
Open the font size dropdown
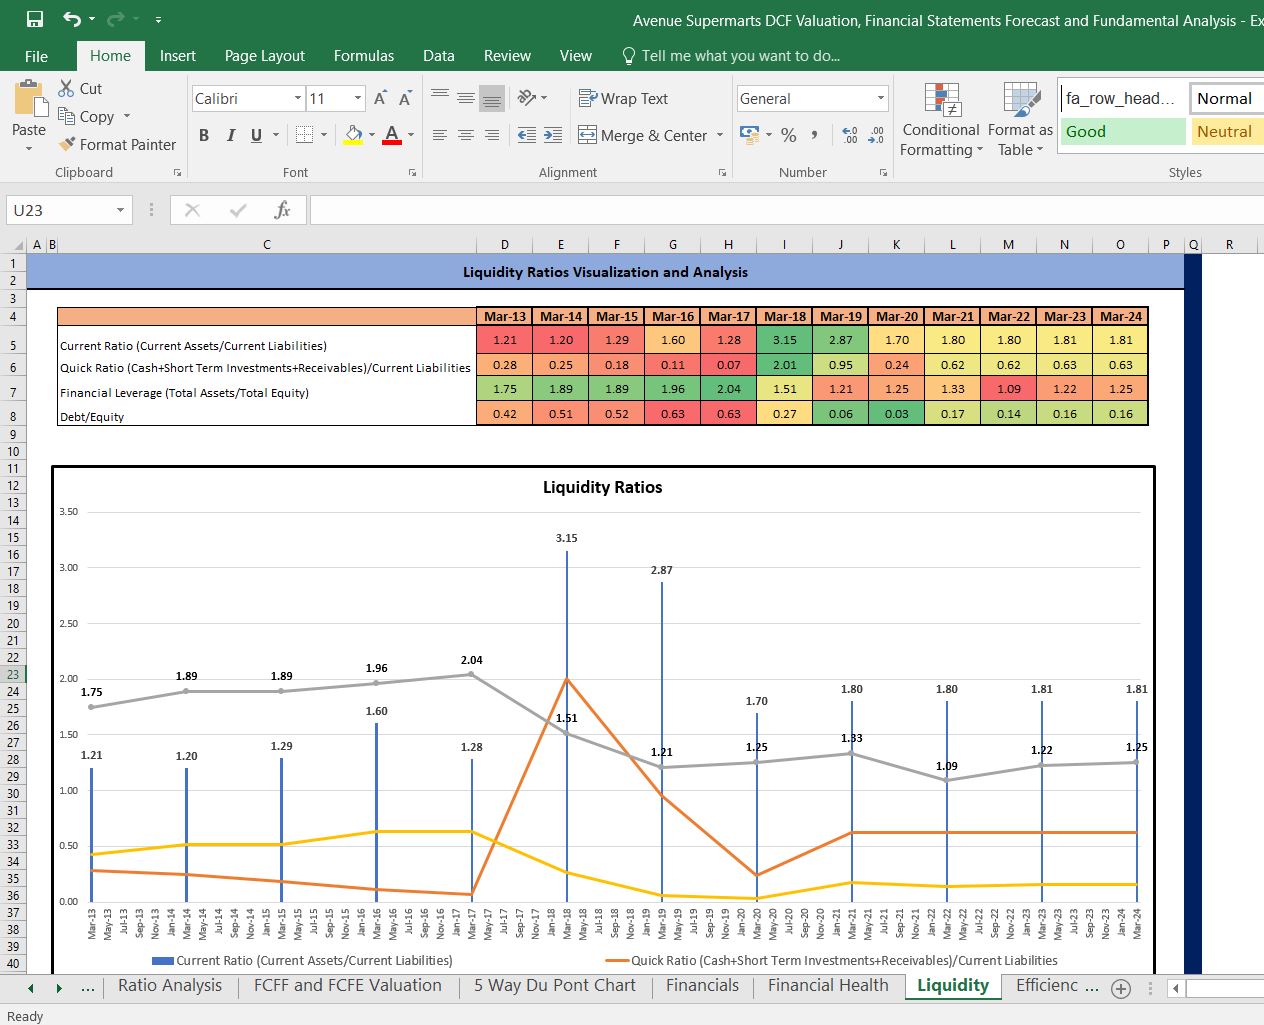point(358,98)
